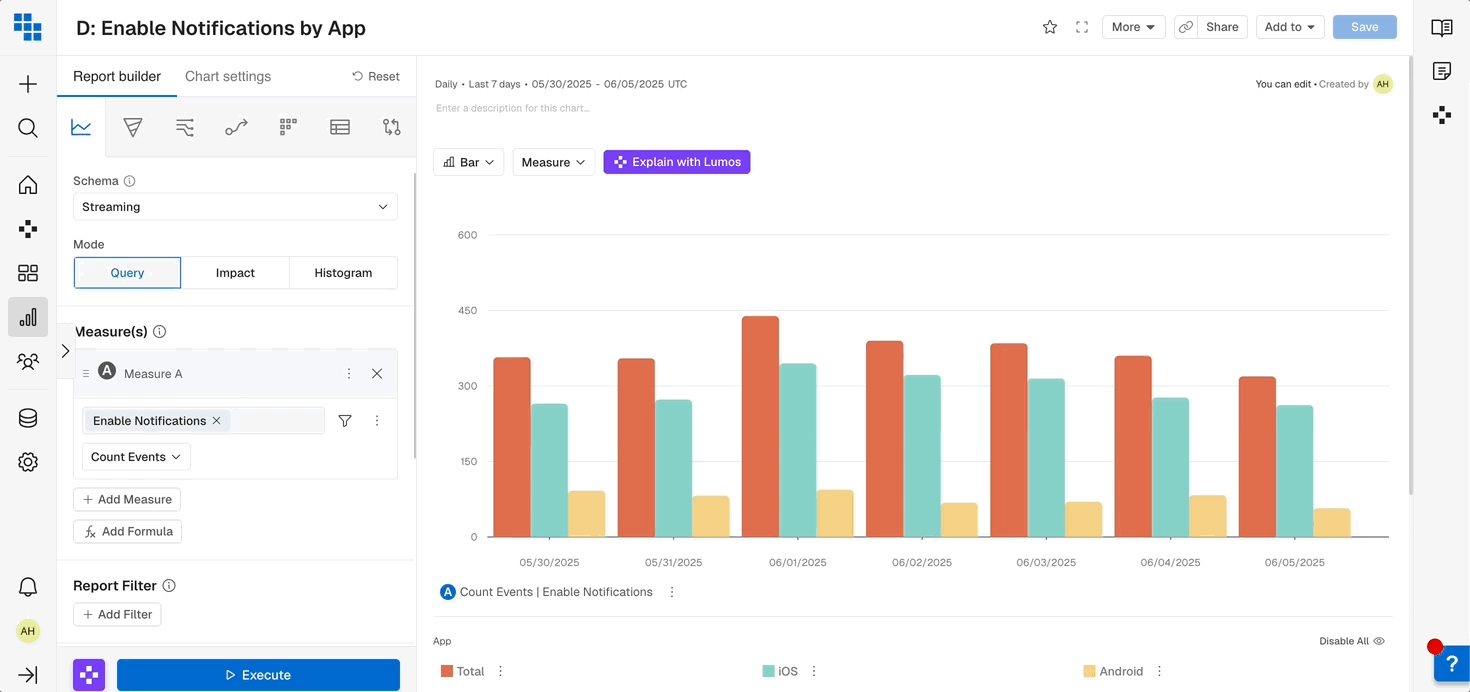Screen dimensions: 1470x692
Task: Click Explain with Lumos button
Action: coord(677,162)
